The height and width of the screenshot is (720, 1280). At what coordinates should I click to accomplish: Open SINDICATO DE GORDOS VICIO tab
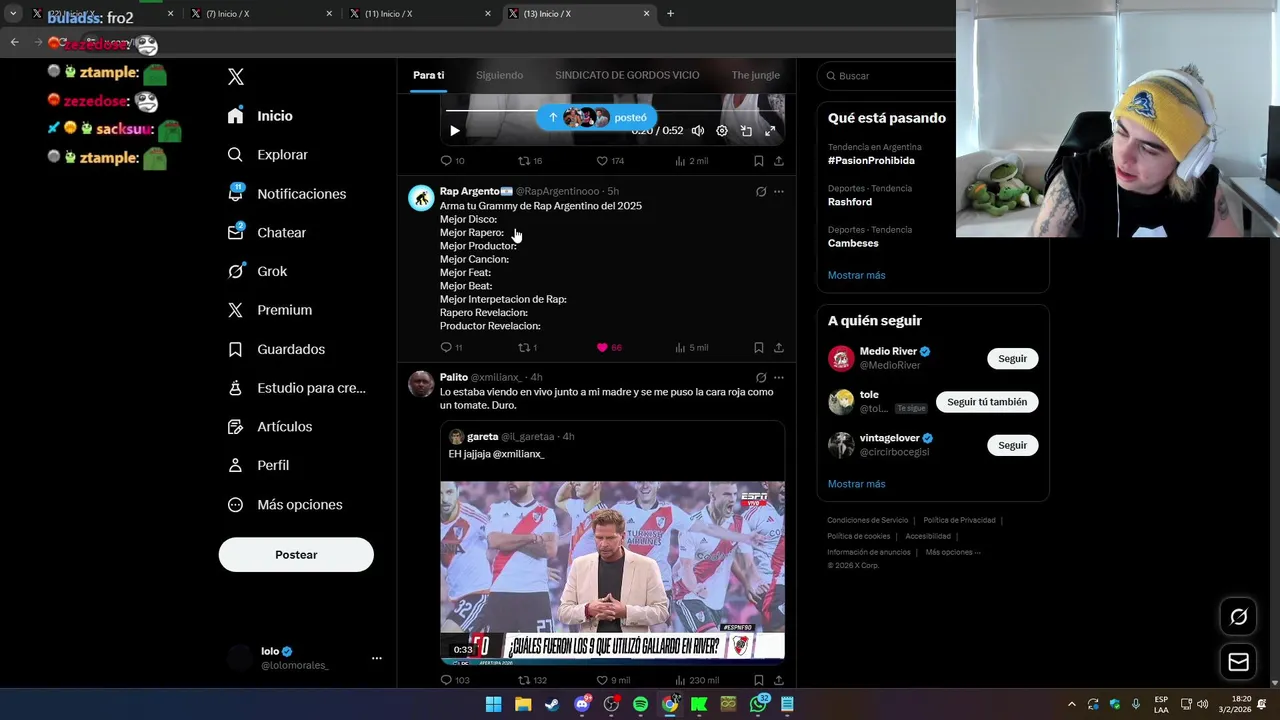627,75
